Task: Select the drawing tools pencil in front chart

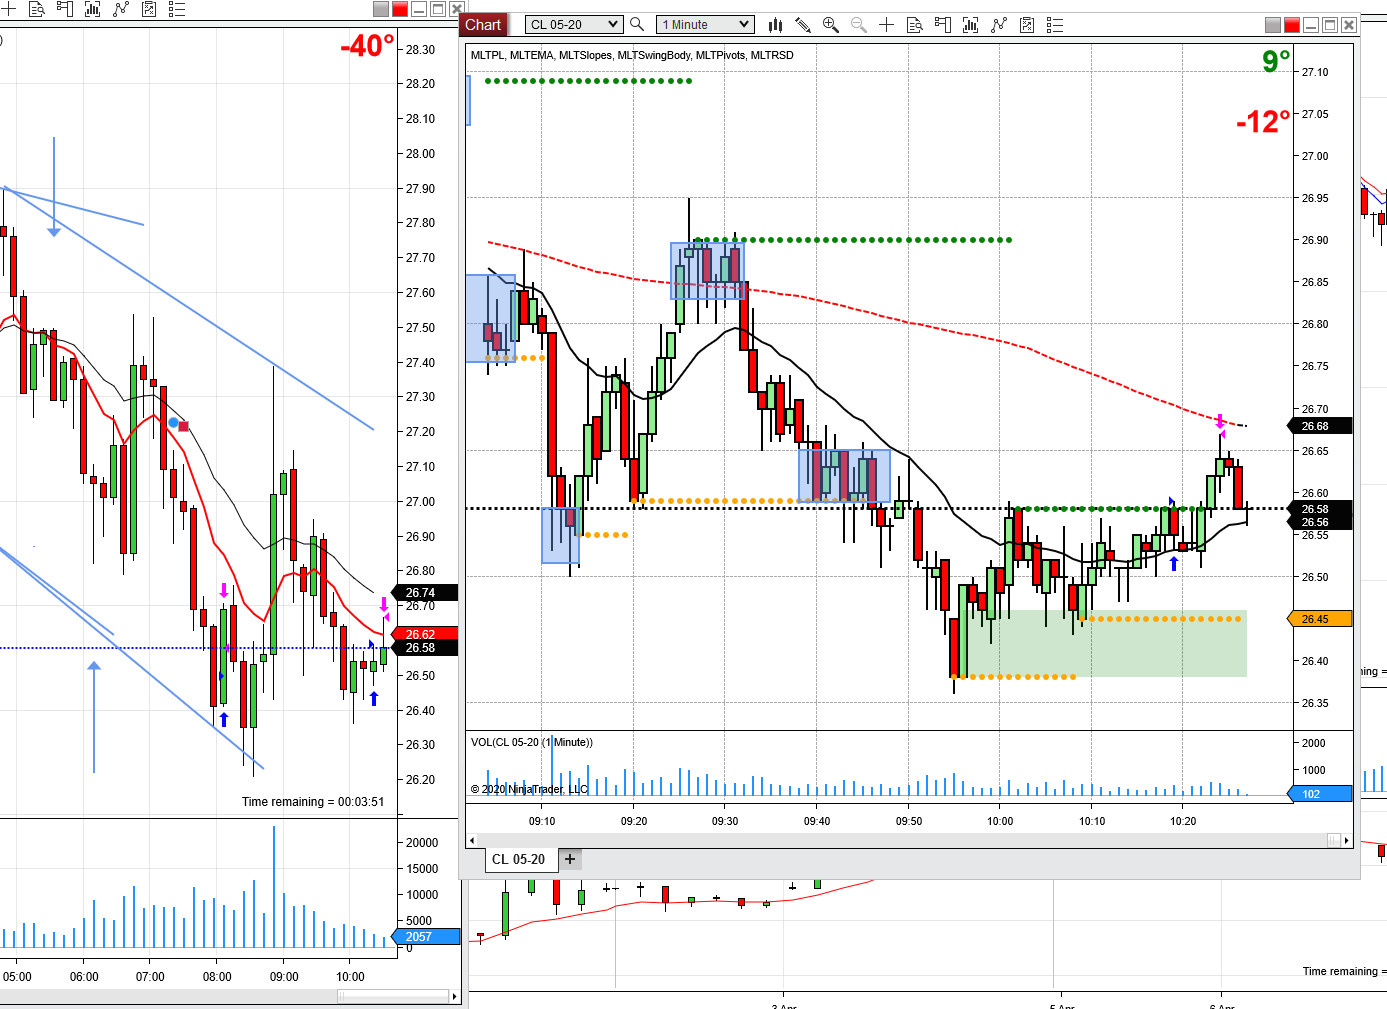Action: click(x=803, y=24)
